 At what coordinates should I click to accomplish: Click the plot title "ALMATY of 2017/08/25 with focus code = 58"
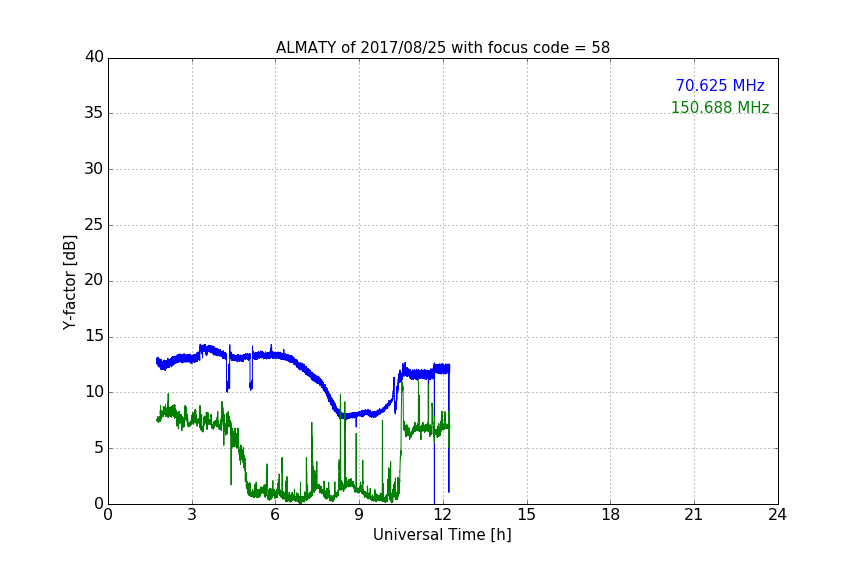442,48
